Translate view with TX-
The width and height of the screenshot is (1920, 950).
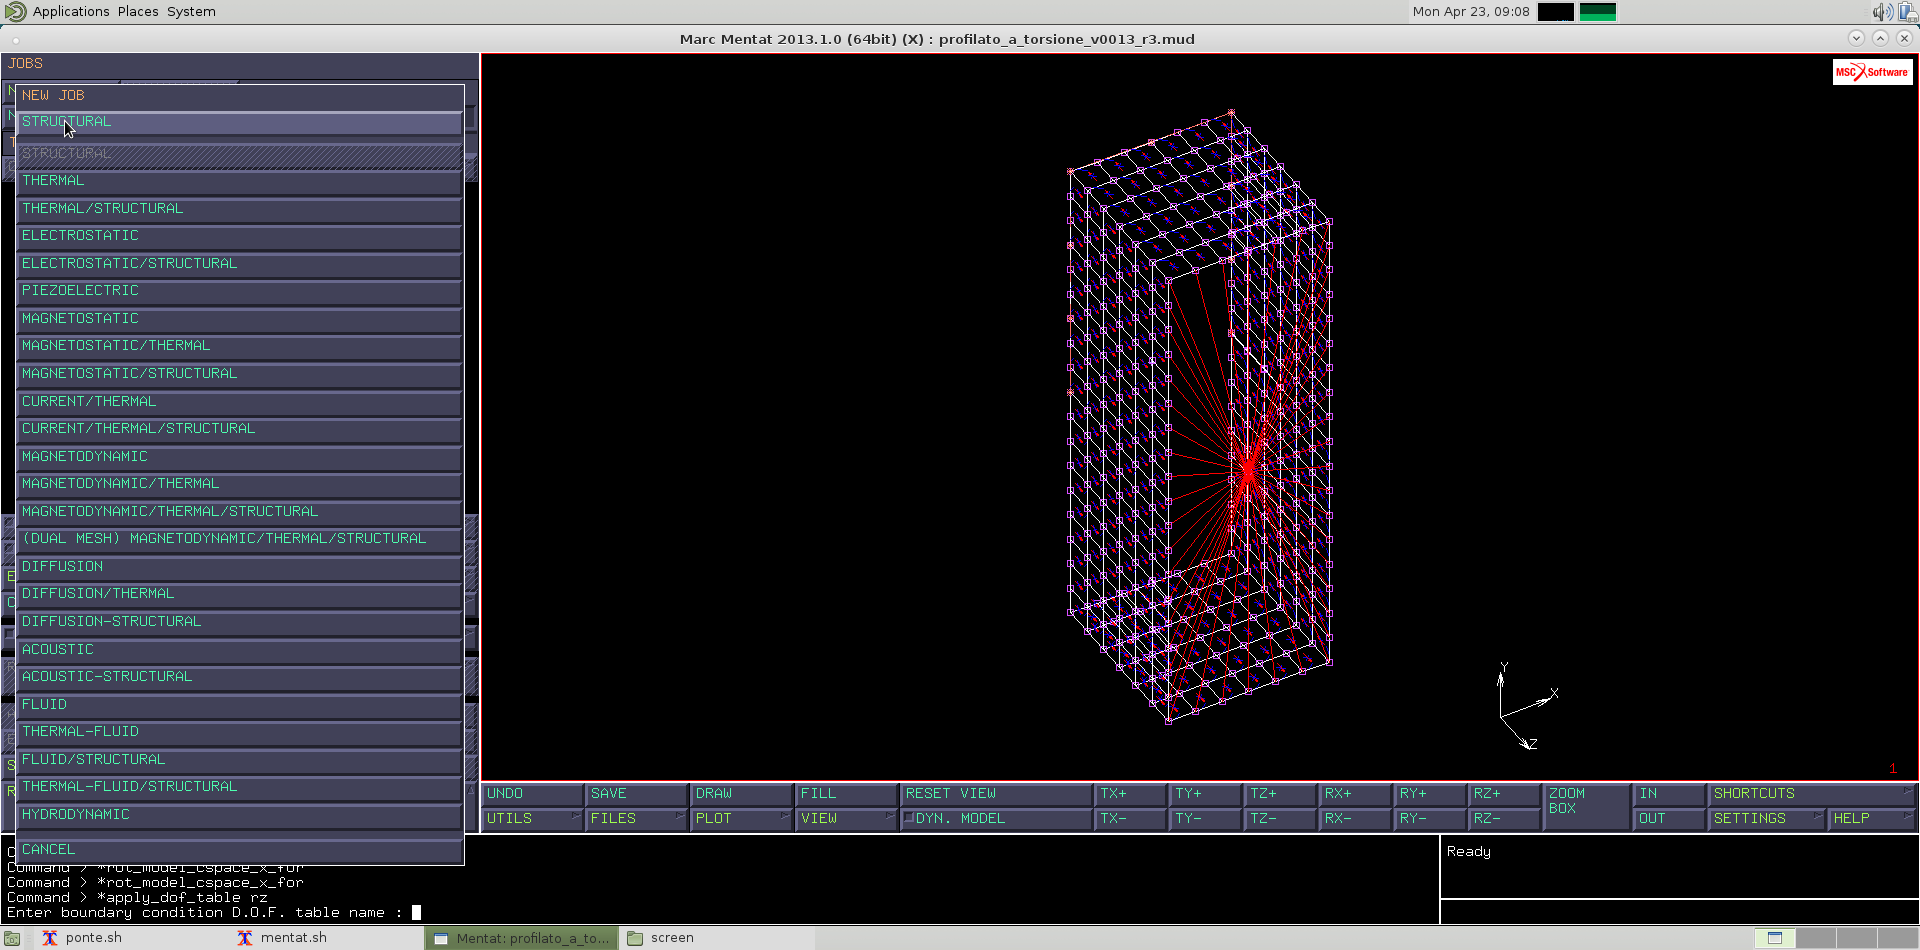1131,819
